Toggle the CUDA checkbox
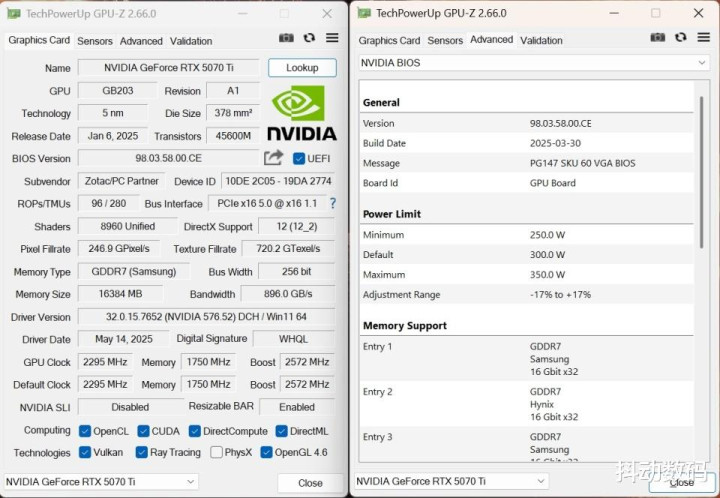Image resolution: width=720 pixels, height=498 pixels. tap(143, 431)
